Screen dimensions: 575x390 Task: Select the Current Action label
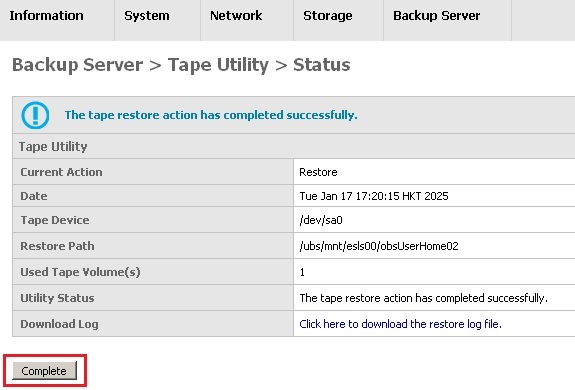click(61, 172)
